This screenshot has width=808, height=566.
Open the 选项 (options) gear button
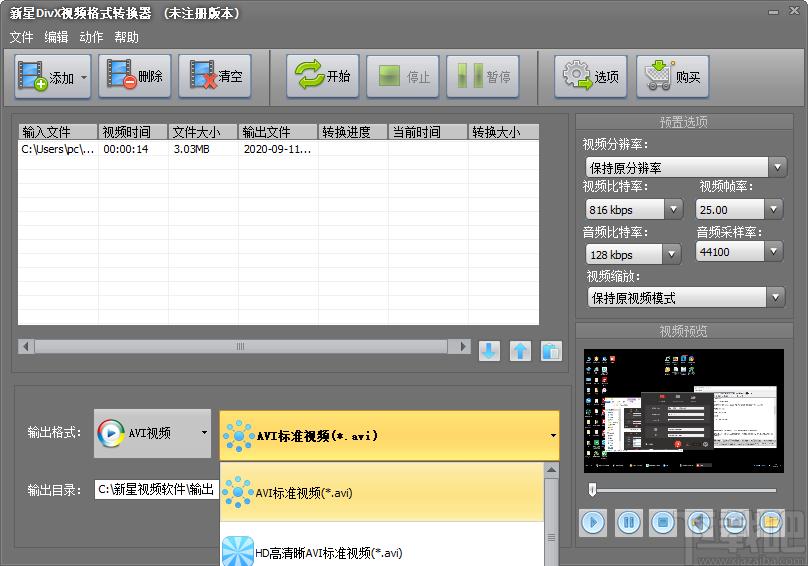[x=591, y=76]
